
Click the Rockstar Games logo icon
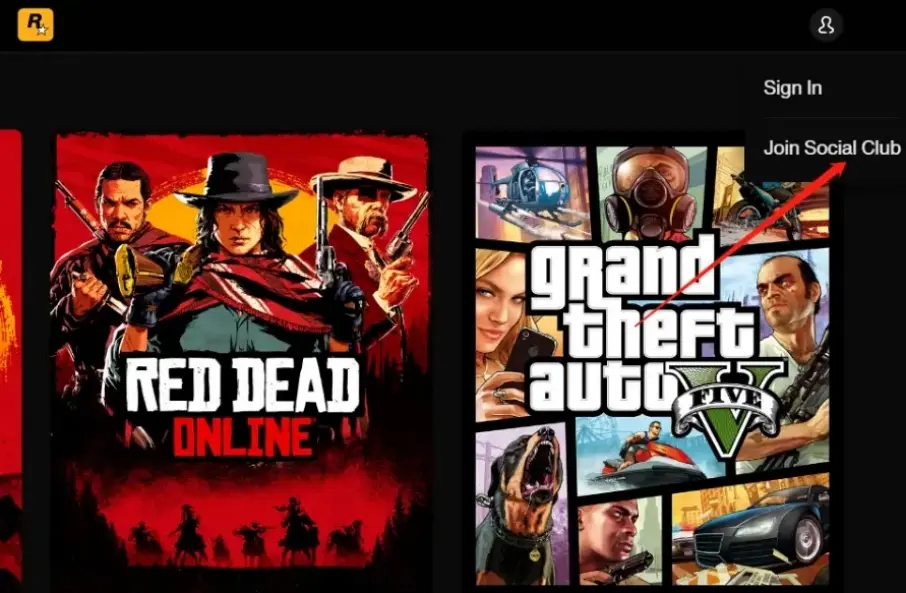click(x=35, y=25)
